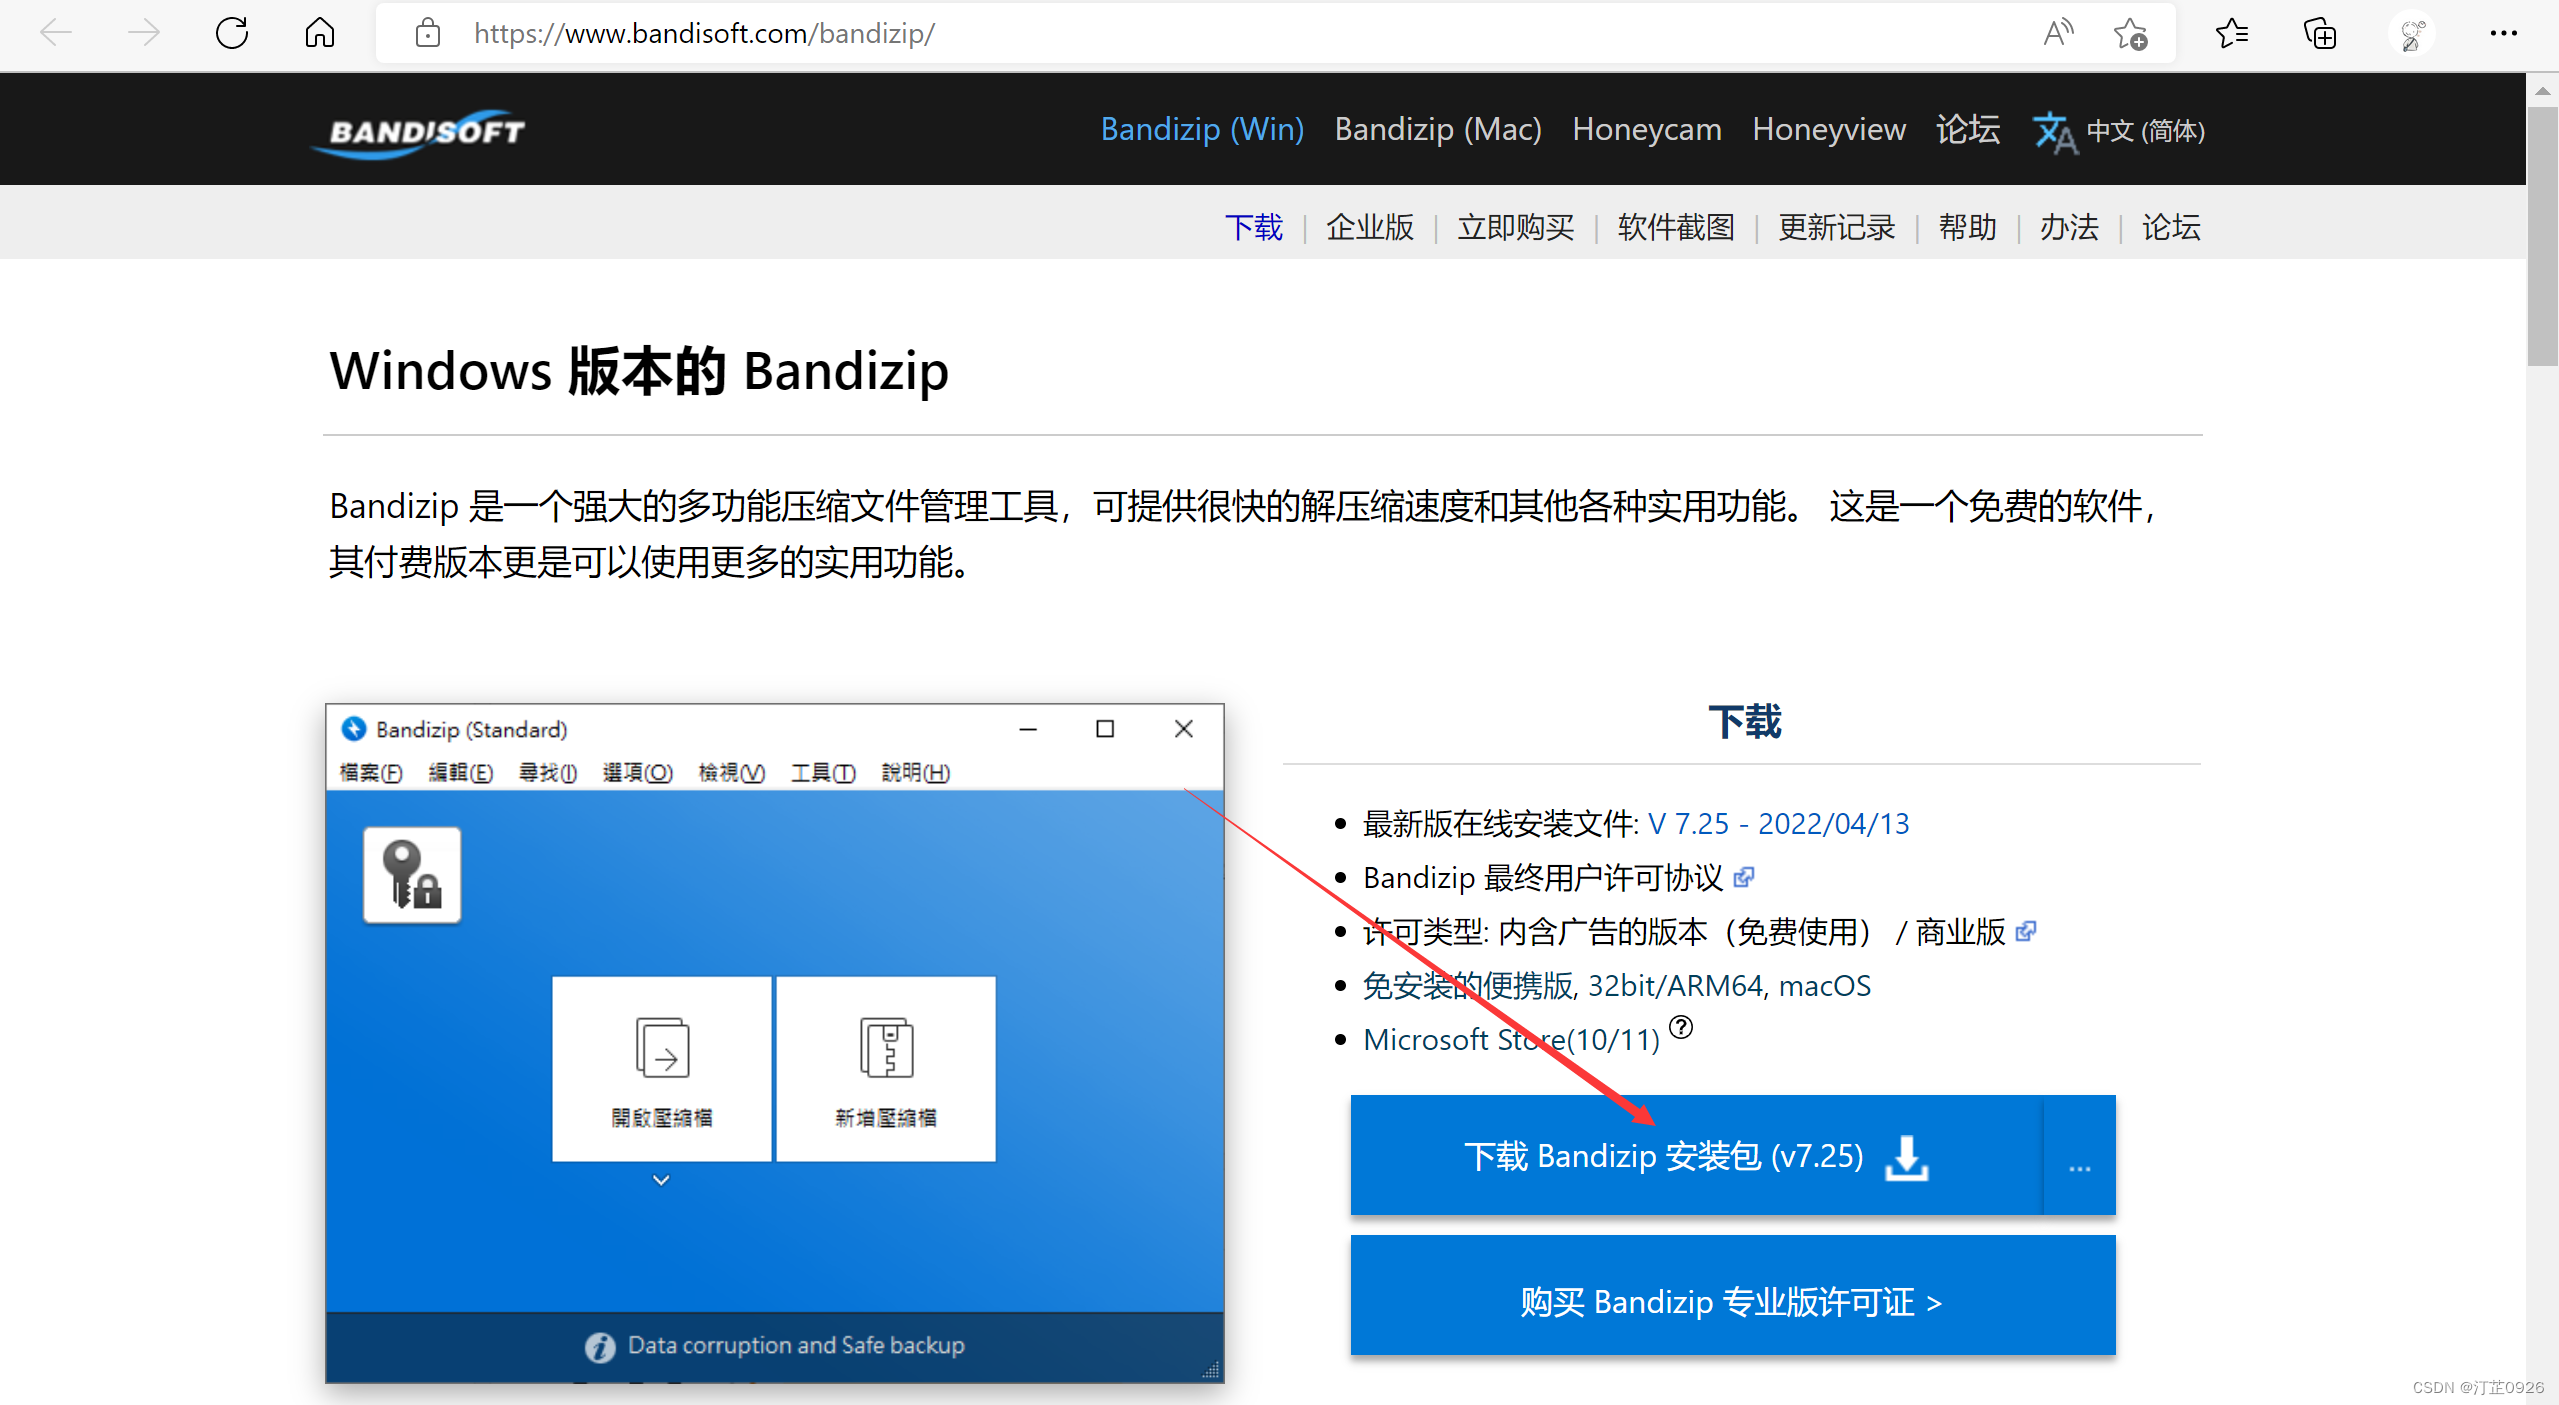Click the Bandisoft logo

[x=425, y=131]
